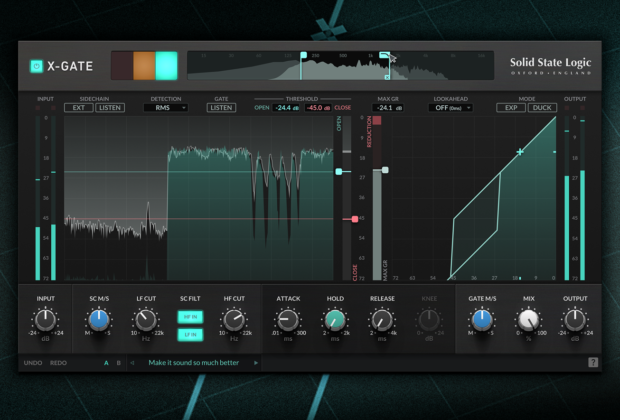Toggle the sidechain LISTEN button

[110, 108]
